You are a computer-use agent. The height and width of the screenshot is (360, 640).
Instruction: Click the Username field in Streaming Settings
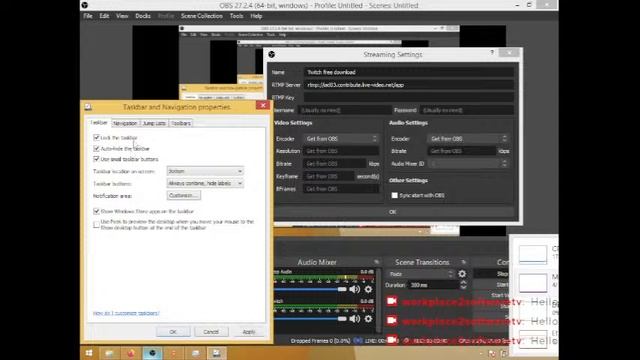[345, 110]
